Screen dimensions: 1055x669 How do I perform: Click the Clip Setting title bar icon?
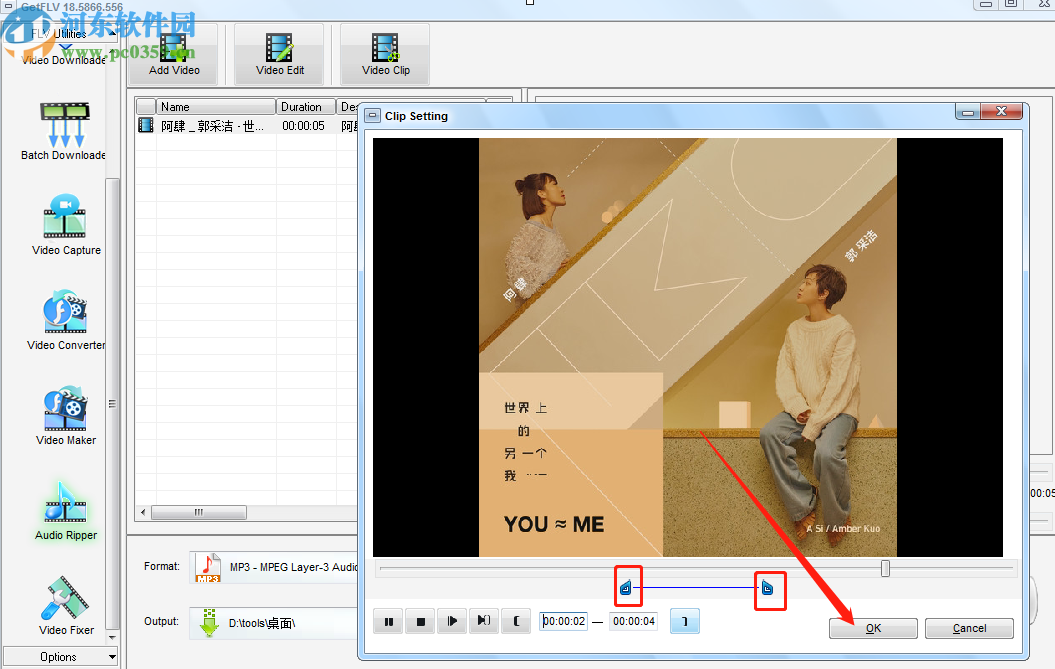pyautogui.click(x=372, y=116)
